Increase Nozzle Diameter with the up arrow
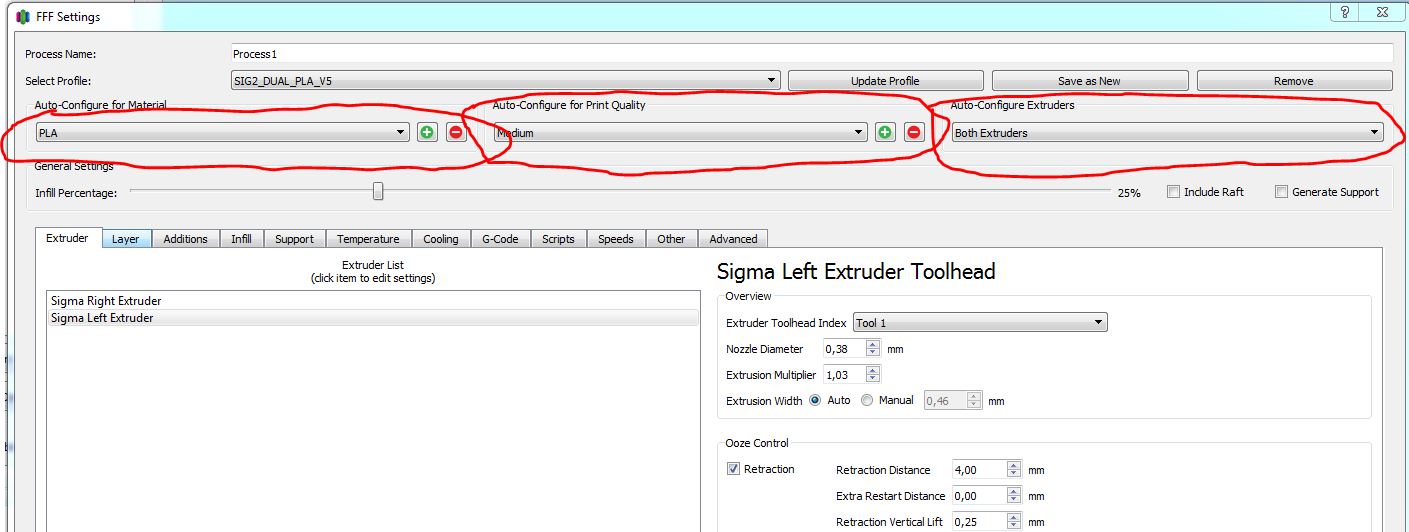Screen dimensions: 1409x532 click(x=873, y=344)
